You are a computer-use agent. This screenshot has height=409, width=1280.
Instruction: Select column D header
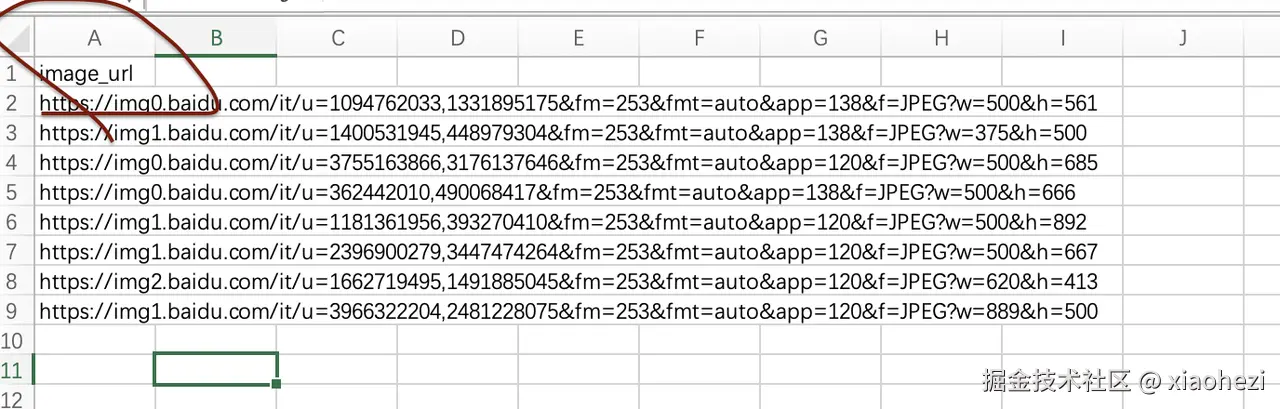click(x=458, y=38)
